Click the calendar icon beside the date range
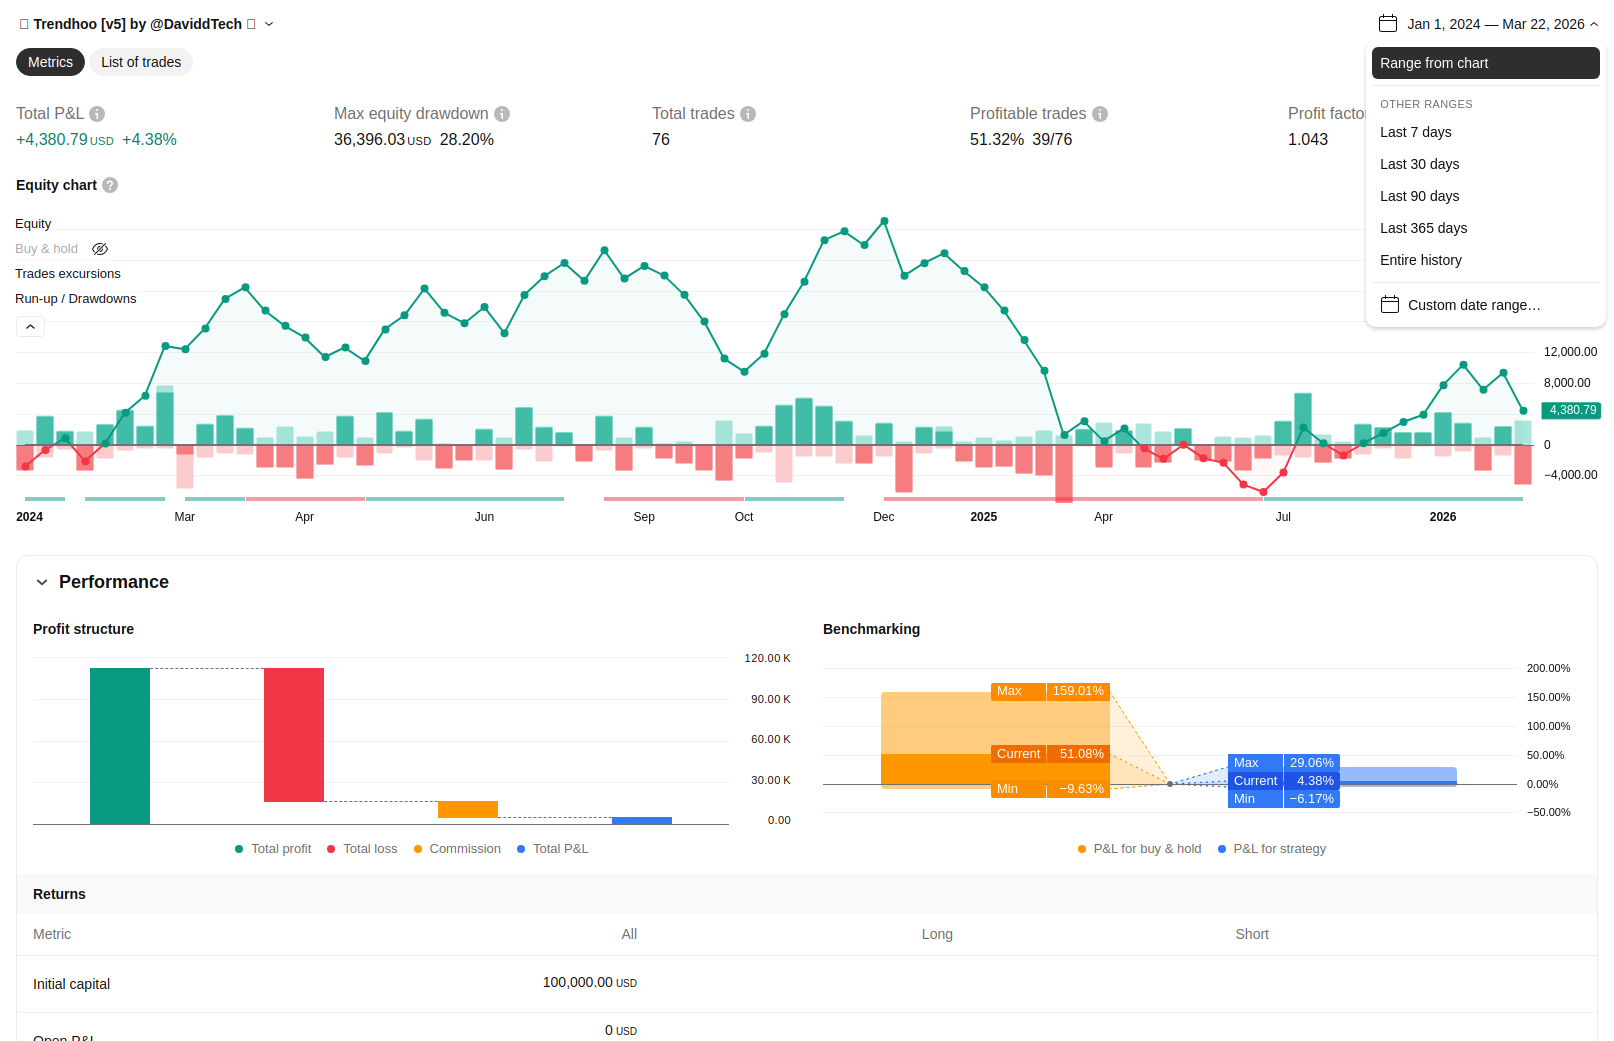Viewport: 1614px width, 1041px height. 1388,23
